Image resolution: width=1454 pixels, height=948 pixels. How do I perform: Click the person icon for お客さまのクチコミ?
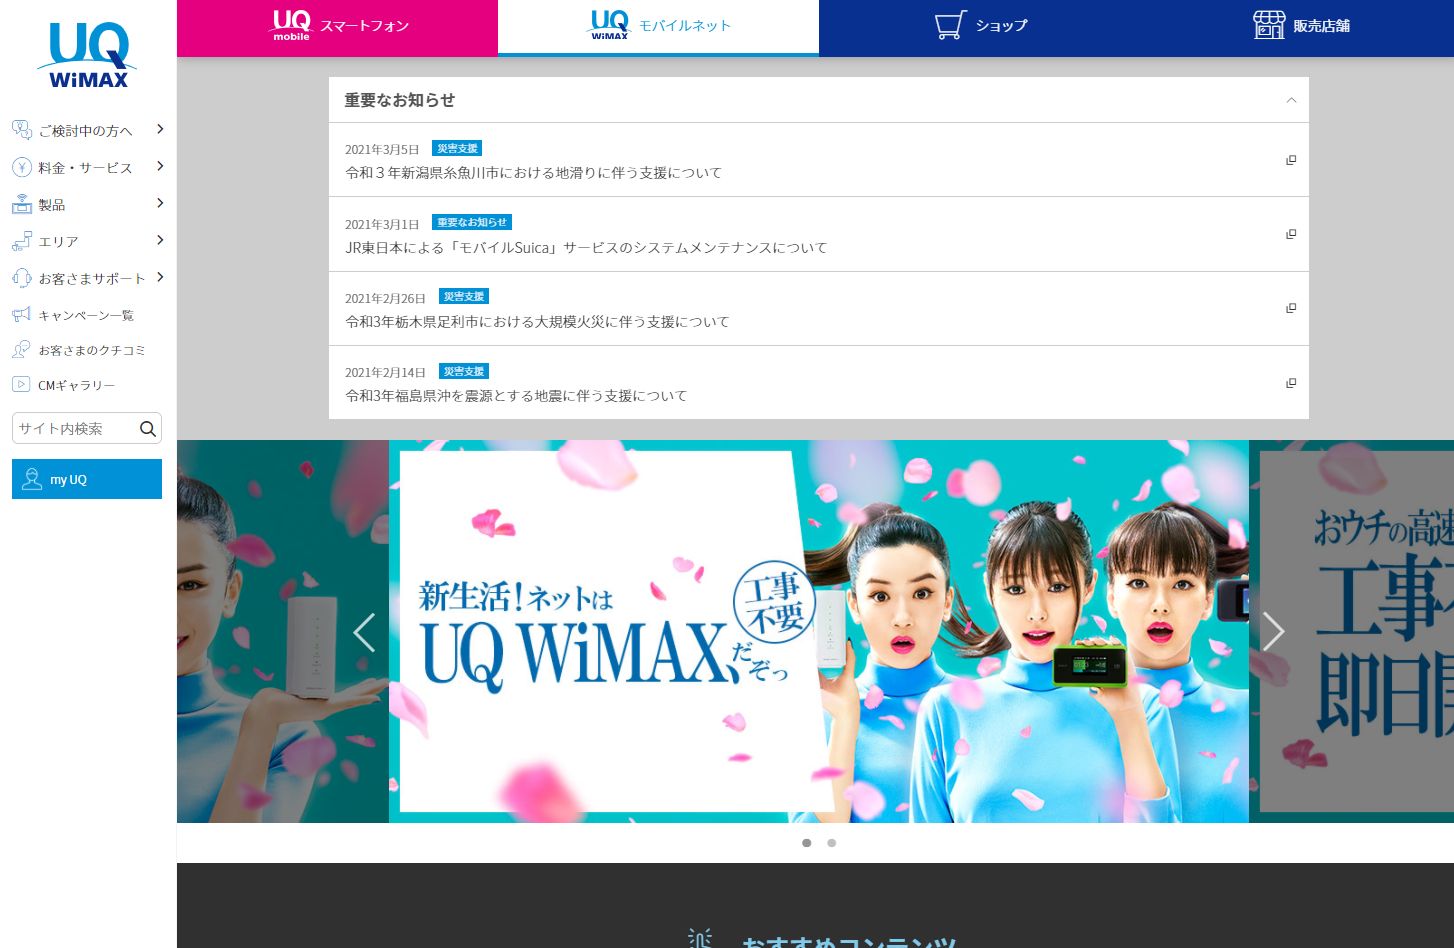point(21,350)
